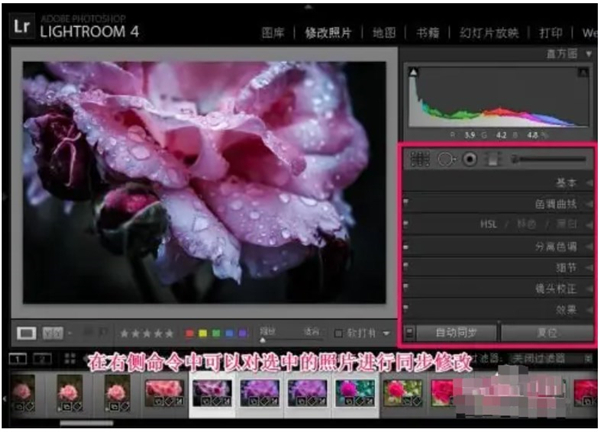Select the red eye correction tool
The width and height of the screenshot is (600, 432).
(469, 158)
